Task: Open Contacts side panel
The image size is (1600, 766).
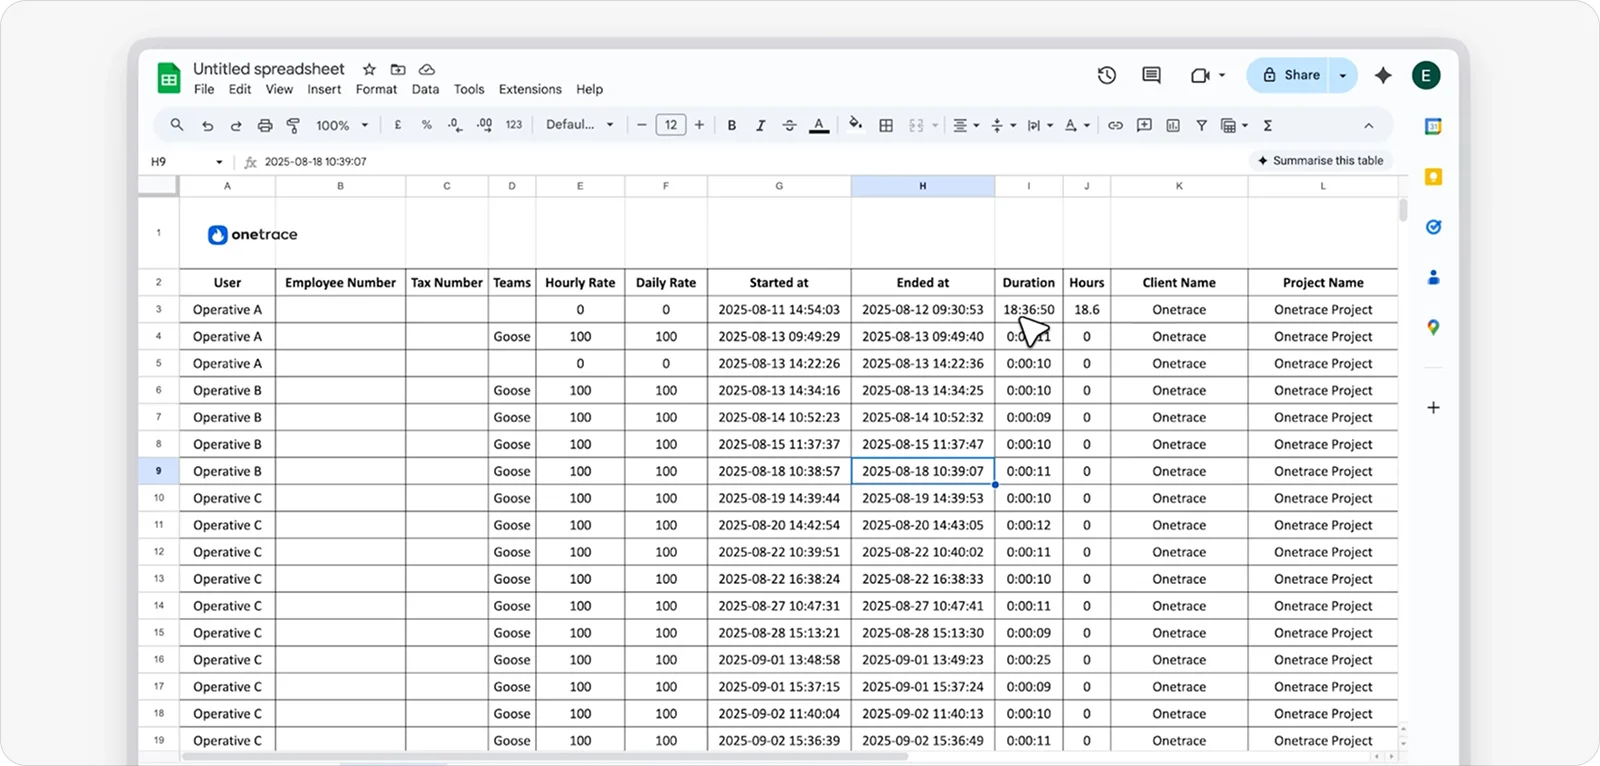Action: click(1433, 277)
